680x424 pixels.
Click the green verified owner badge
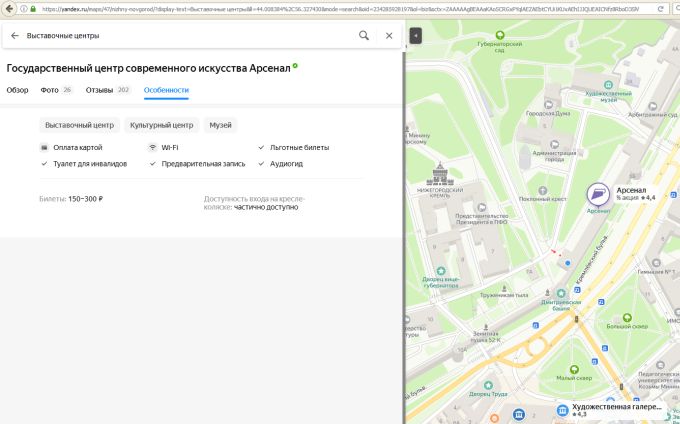point(295,66)
